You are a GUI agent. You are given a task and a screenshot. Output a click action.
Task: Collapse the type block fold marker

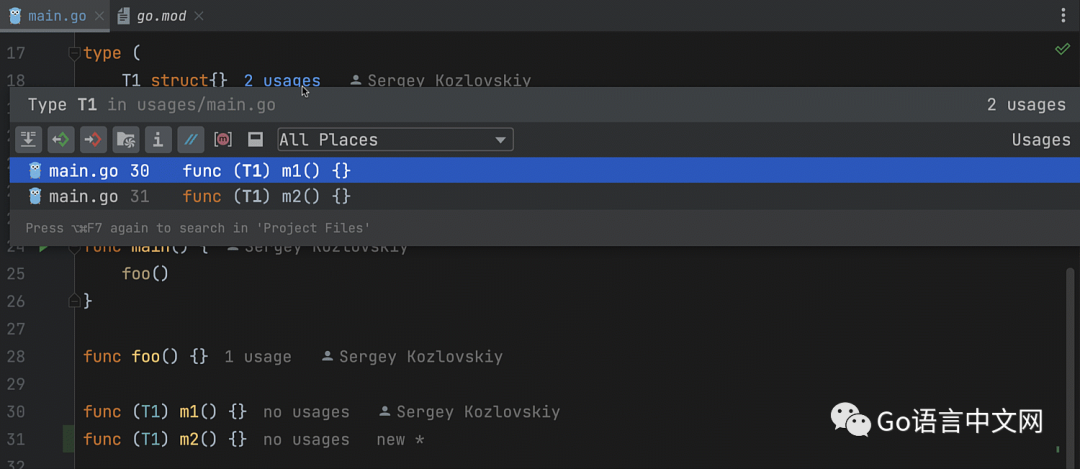point(73,53)
